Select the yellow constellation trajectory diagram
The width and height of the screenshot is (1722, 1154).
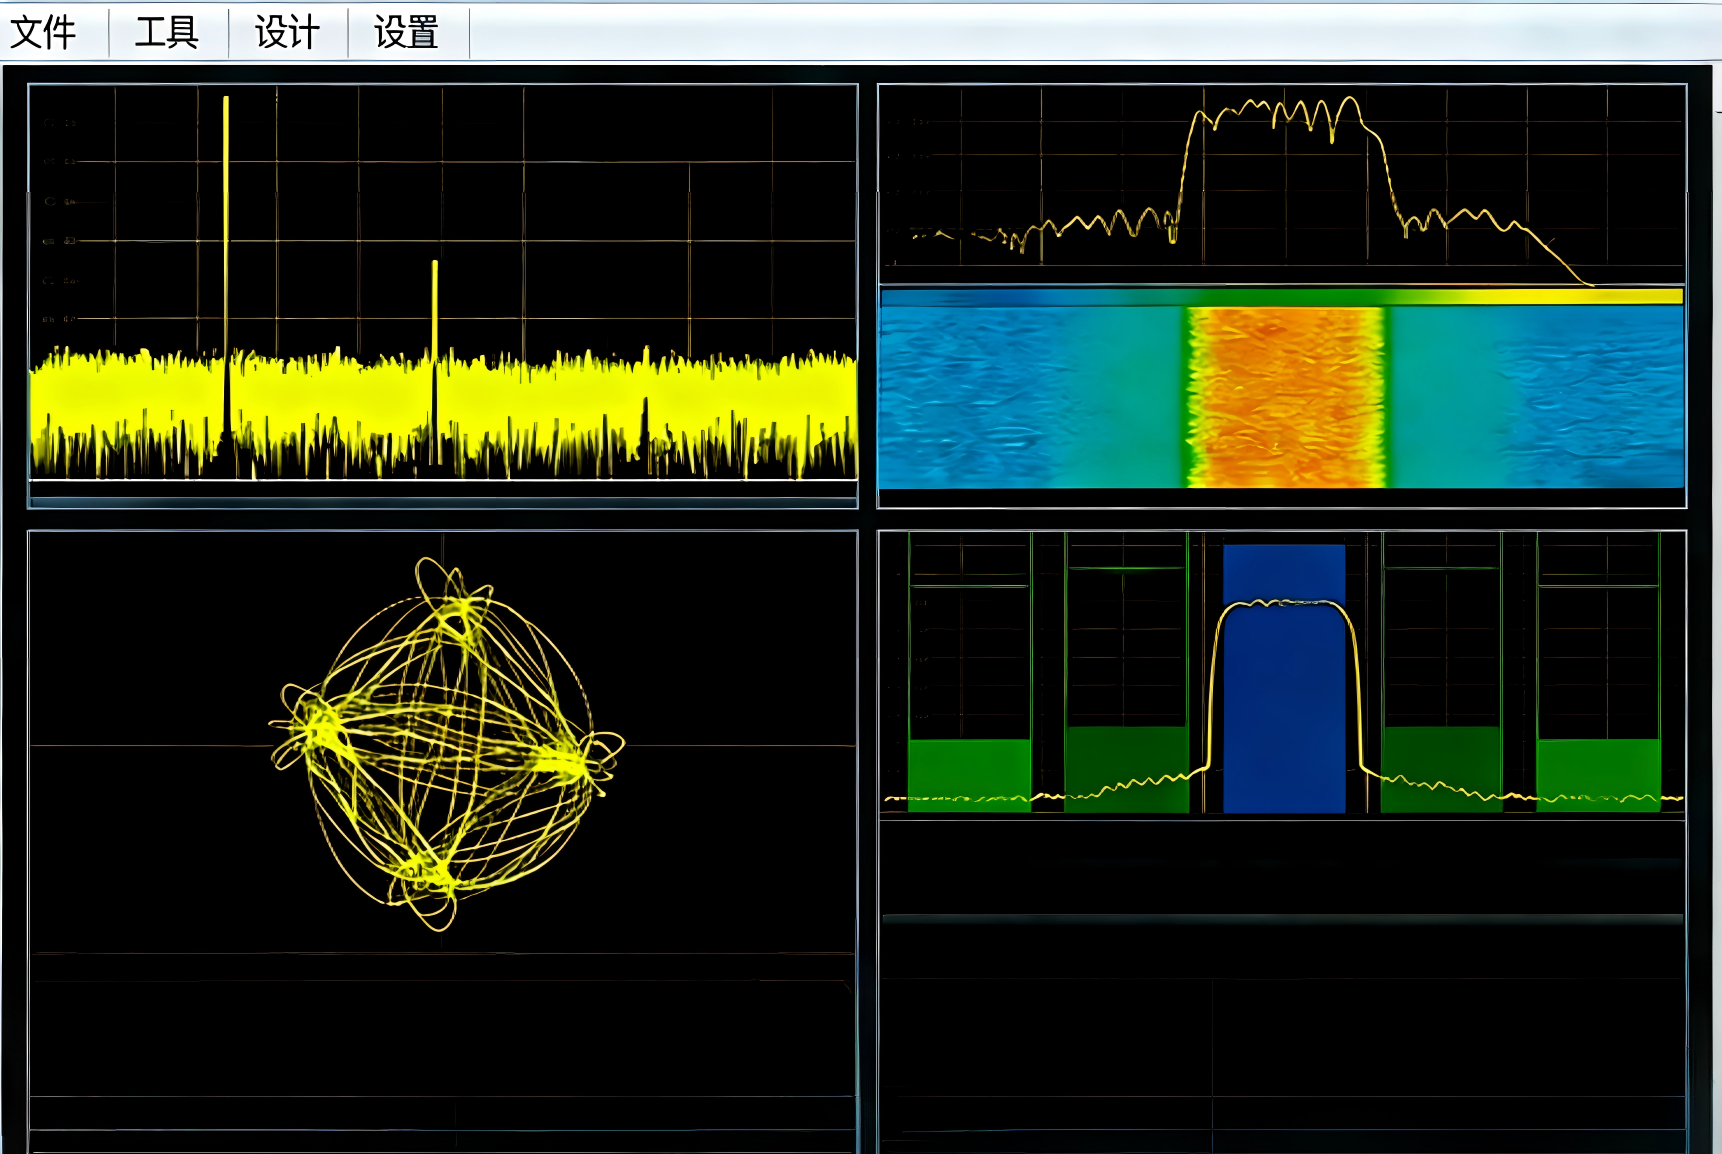click(446, 744)
